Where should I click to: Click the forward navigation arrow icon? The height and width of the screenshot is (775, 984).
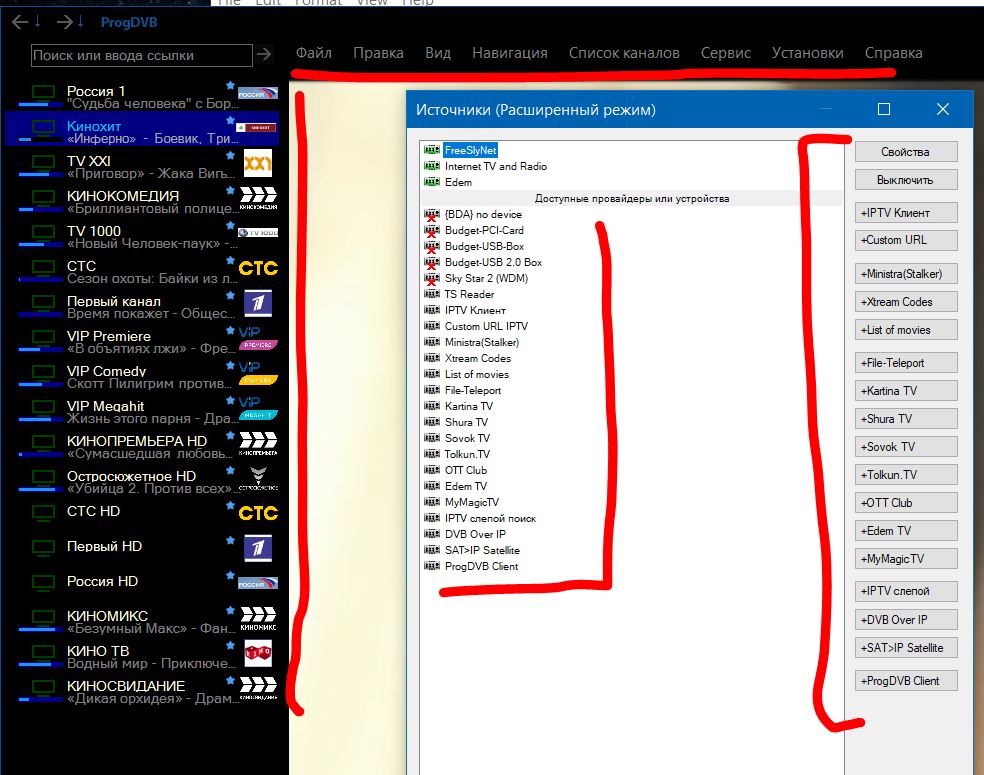(65, 22)
